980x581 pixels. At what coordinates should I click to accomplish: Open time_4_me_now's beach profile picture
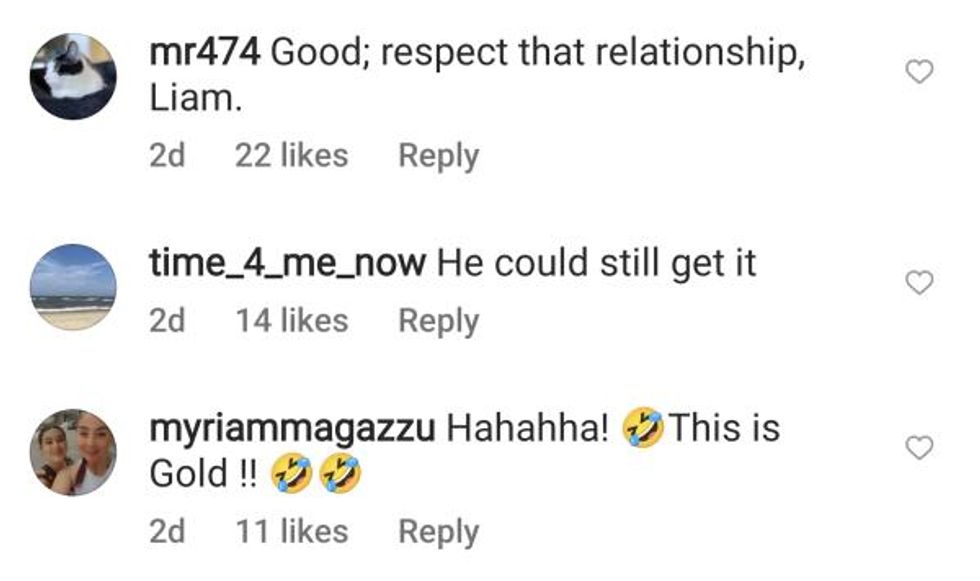[73, 287]
